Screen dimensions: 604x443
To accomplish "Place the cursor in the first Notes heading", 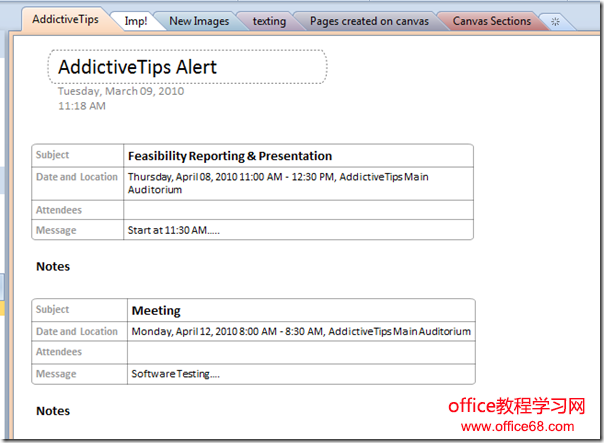I will click(x=53, y=267).
